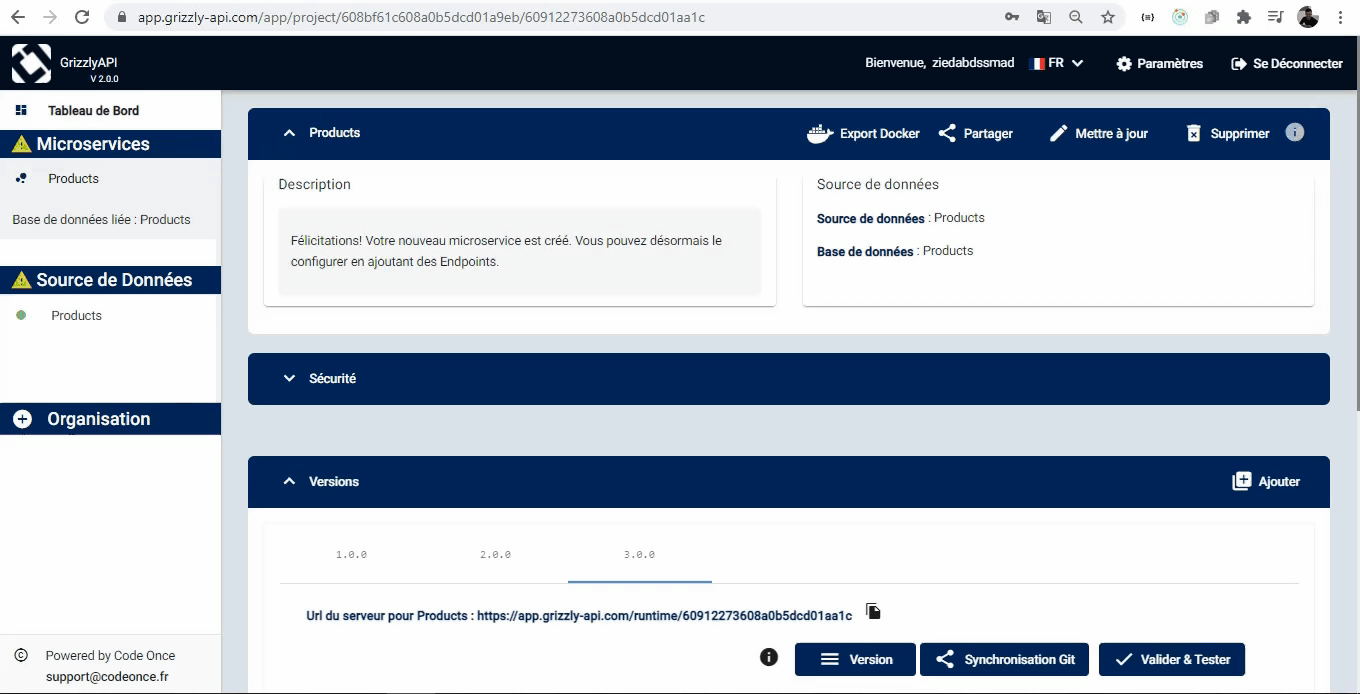Click the translate page icon in address bar
Image resolution: width=1360 pixels, height=694 pixels.
(1044, 17)
